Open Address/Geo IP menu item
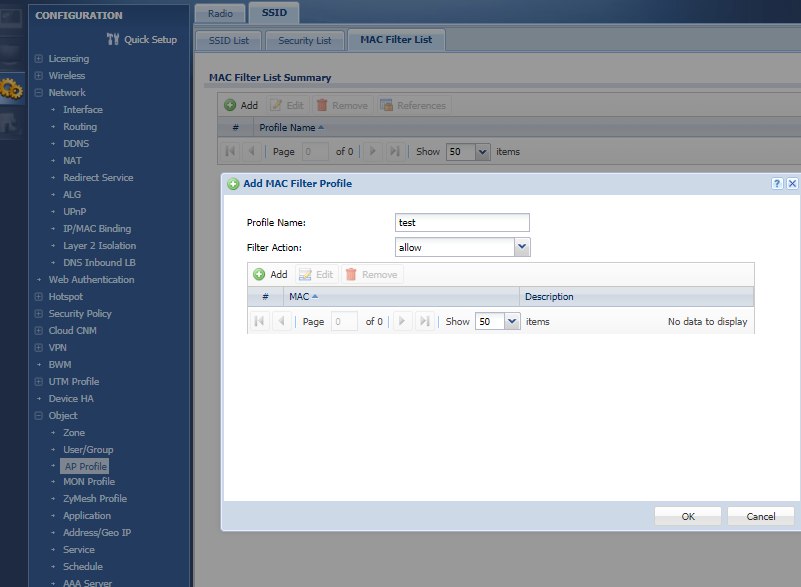The width and height of the screenshot is (801, 587). click(x=97, y=532)
